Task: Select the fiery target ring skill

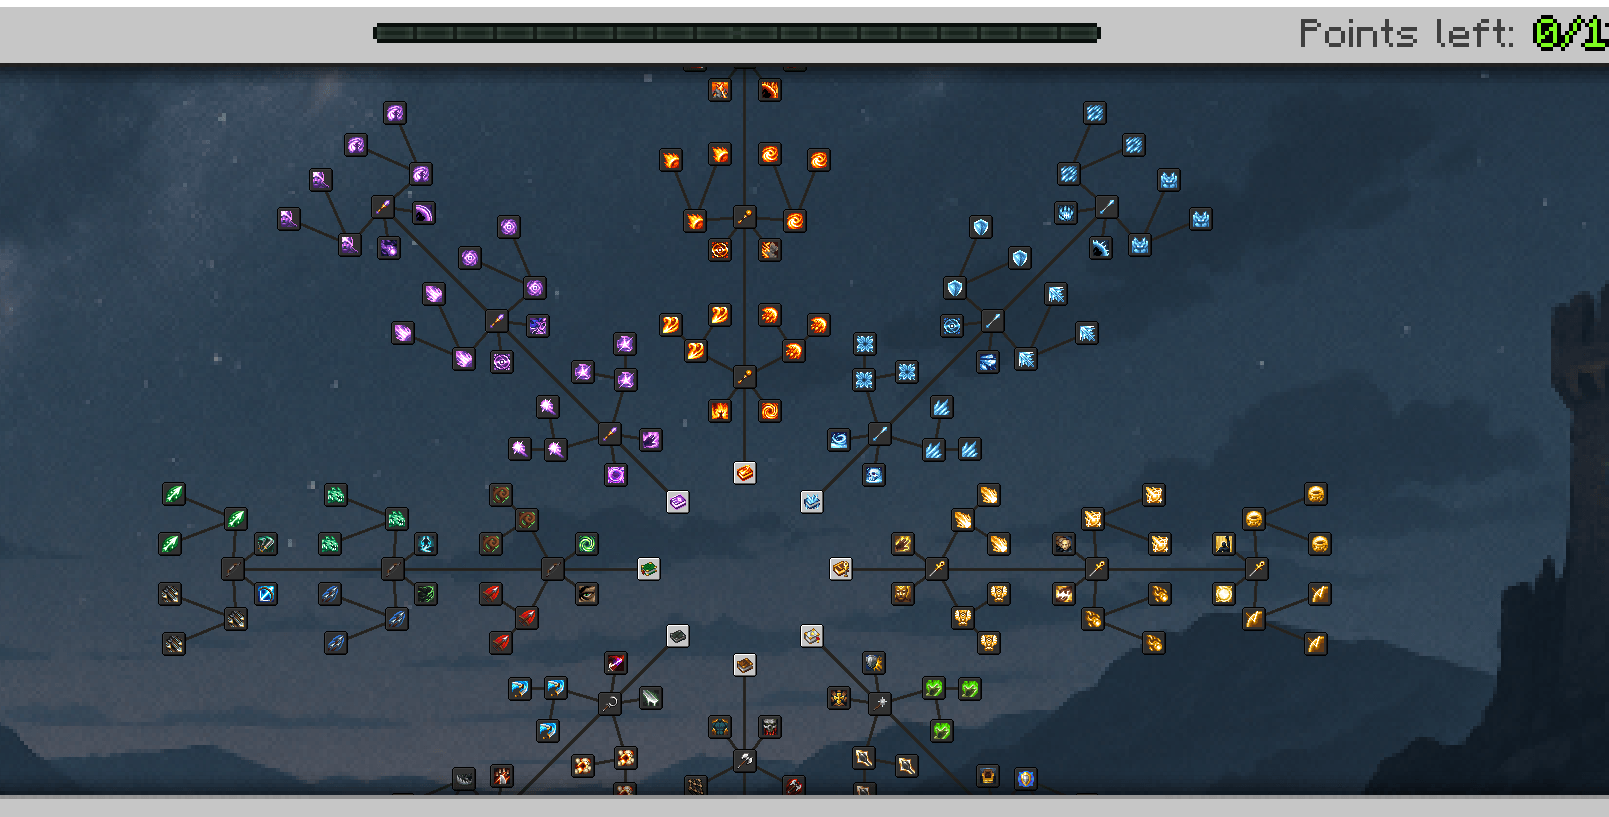Action: click(720, 250)
